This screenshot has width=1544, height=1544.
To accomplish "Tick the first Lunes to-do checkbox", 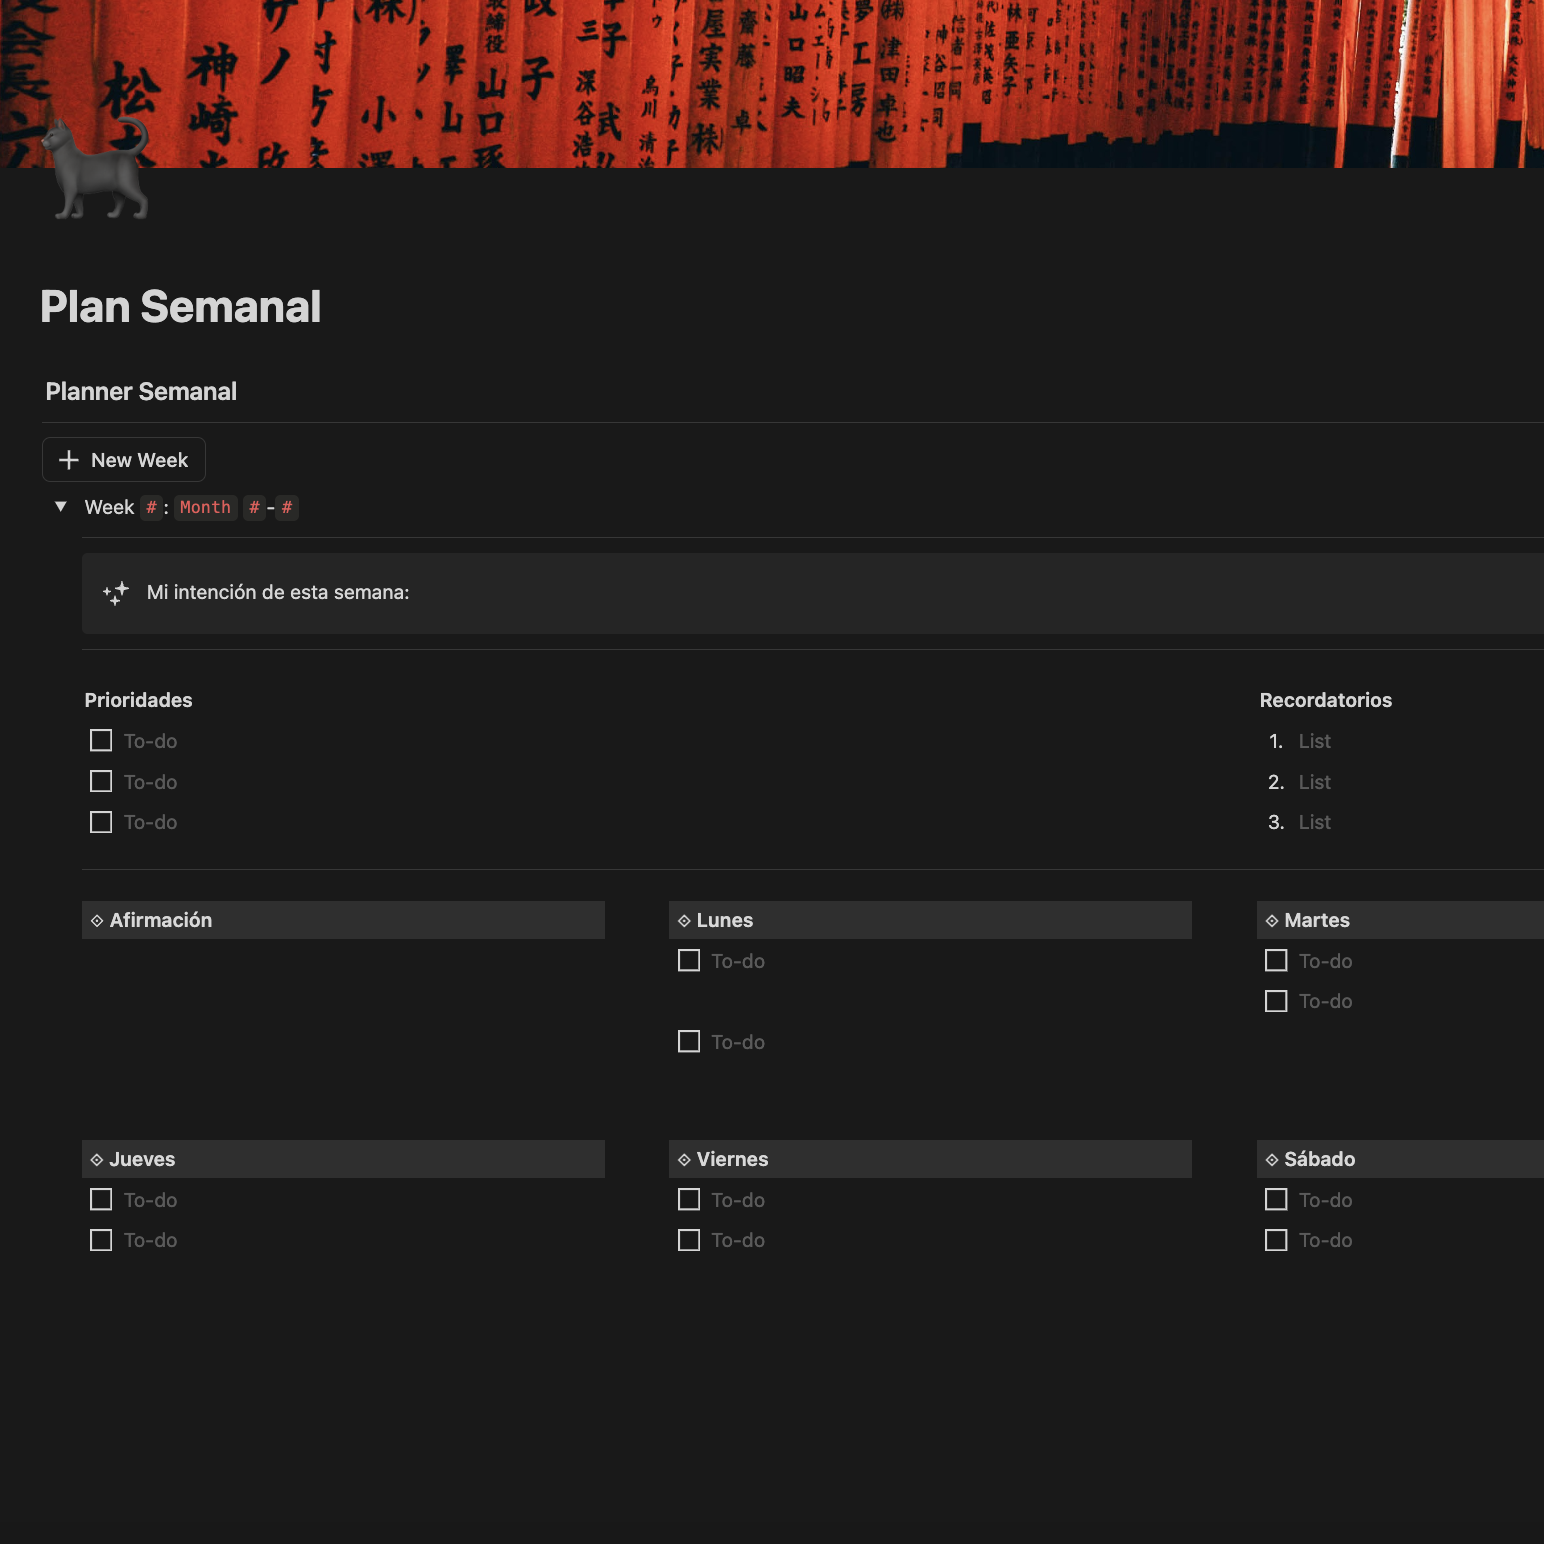I will point(689,961).
